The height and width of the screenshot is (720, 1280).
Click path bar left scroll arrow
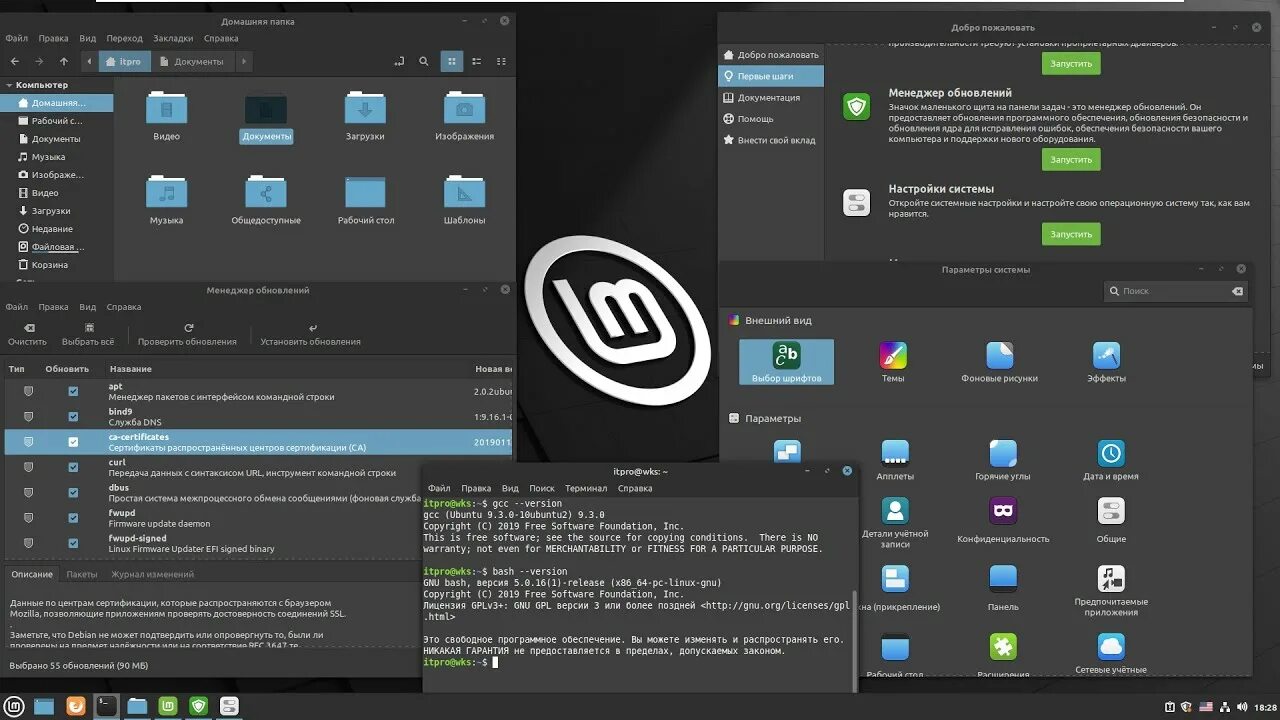88,61
